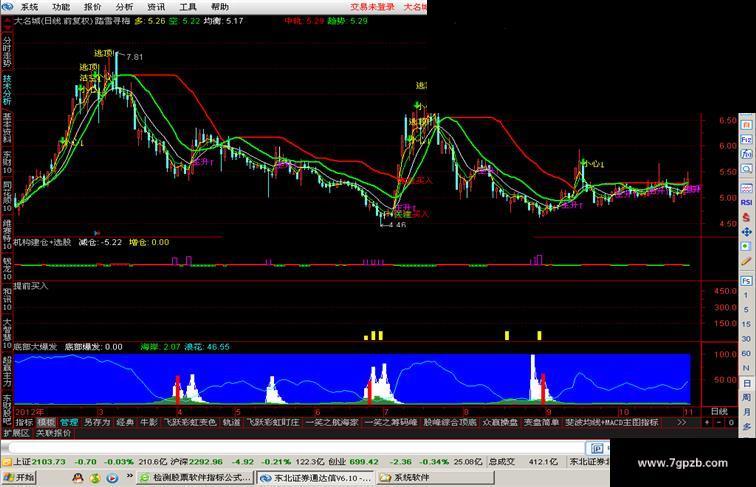Click the 0 reset zoom button

(731, 422)
